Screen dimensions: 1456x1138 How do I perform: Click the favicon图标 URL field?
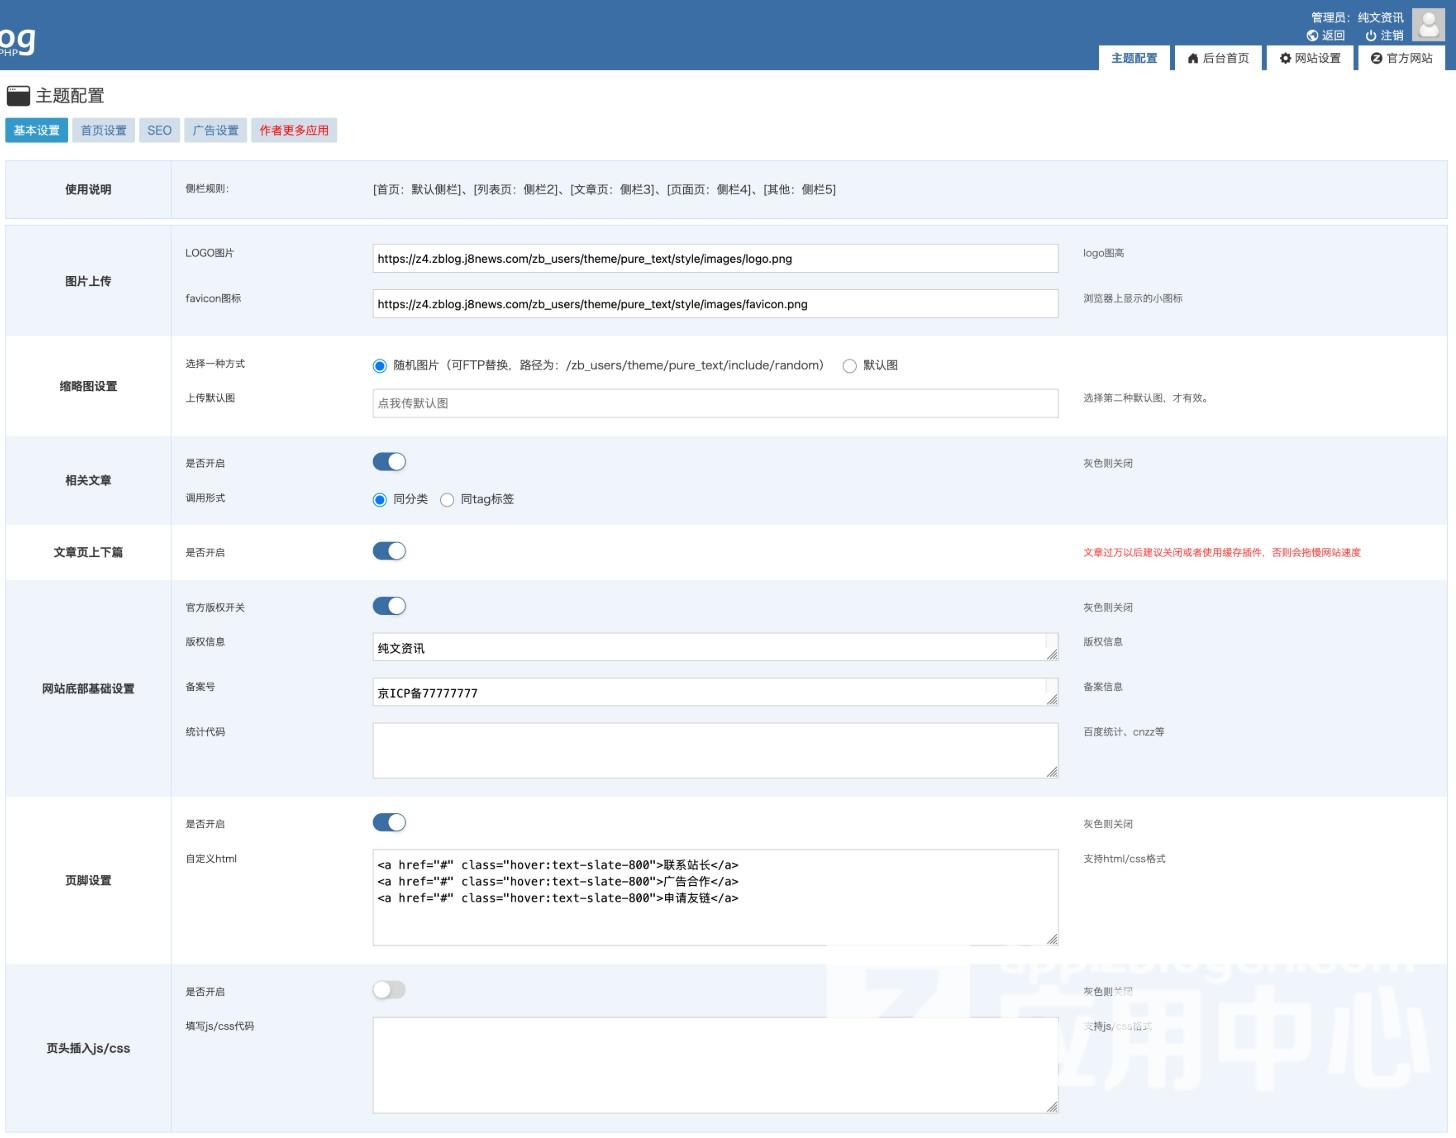pos(715,303)
